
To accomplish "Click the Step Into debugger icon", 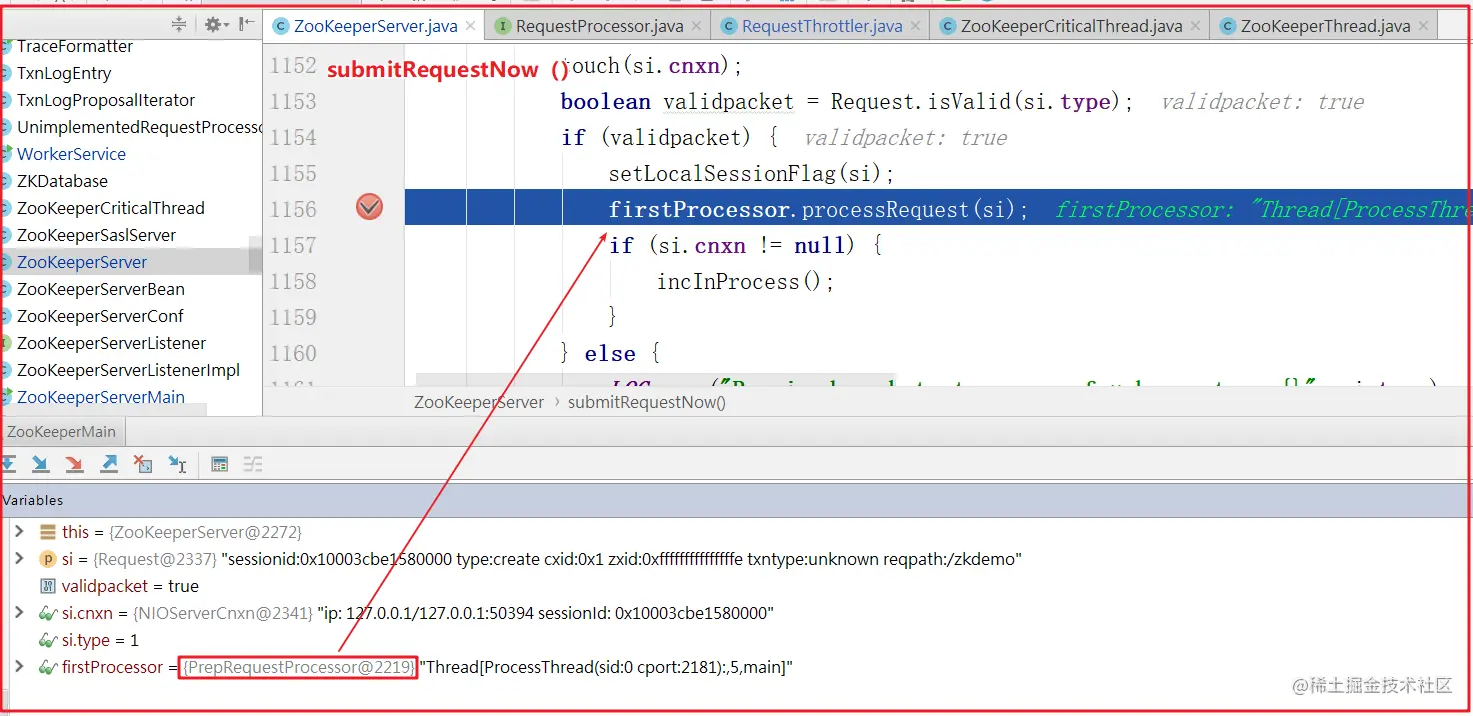I will [x=40, y=464].
